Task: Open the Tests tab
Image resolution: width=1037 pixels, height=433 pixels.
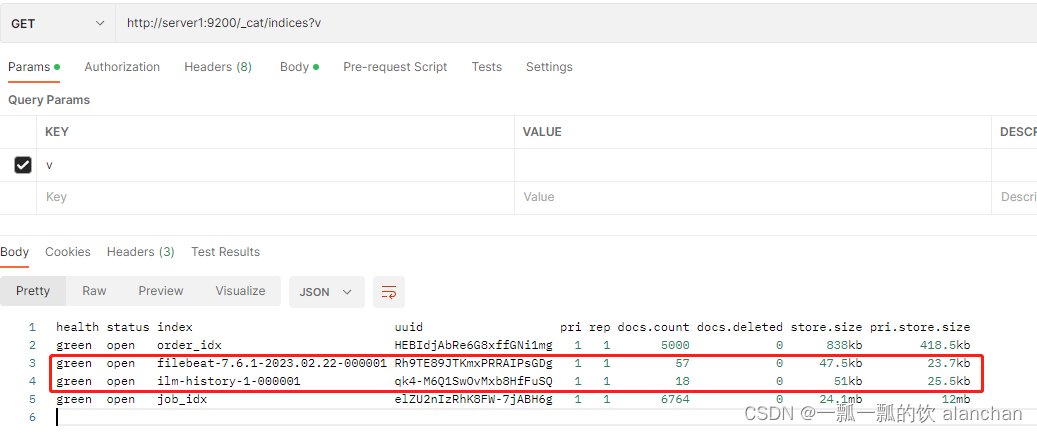Action: 486,67
